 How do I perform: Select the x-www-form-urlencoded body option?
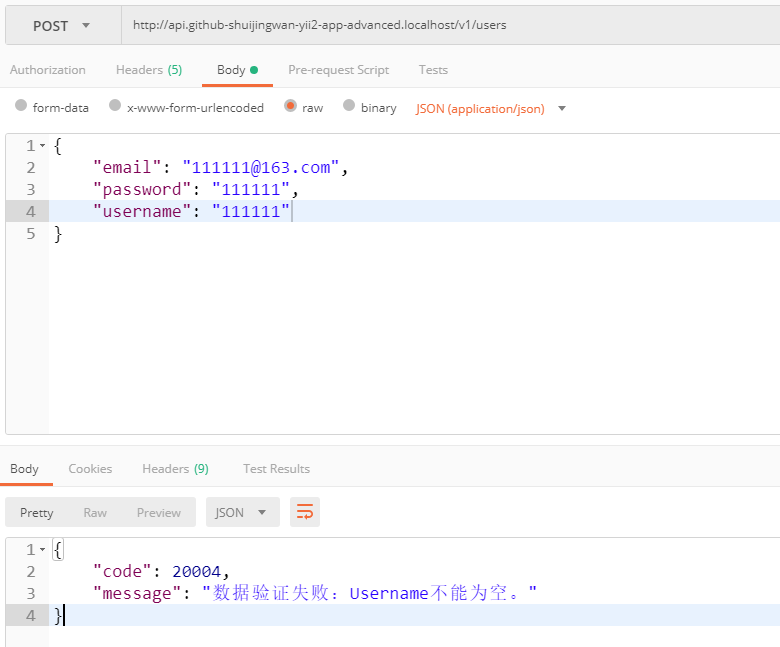(115, 106)
